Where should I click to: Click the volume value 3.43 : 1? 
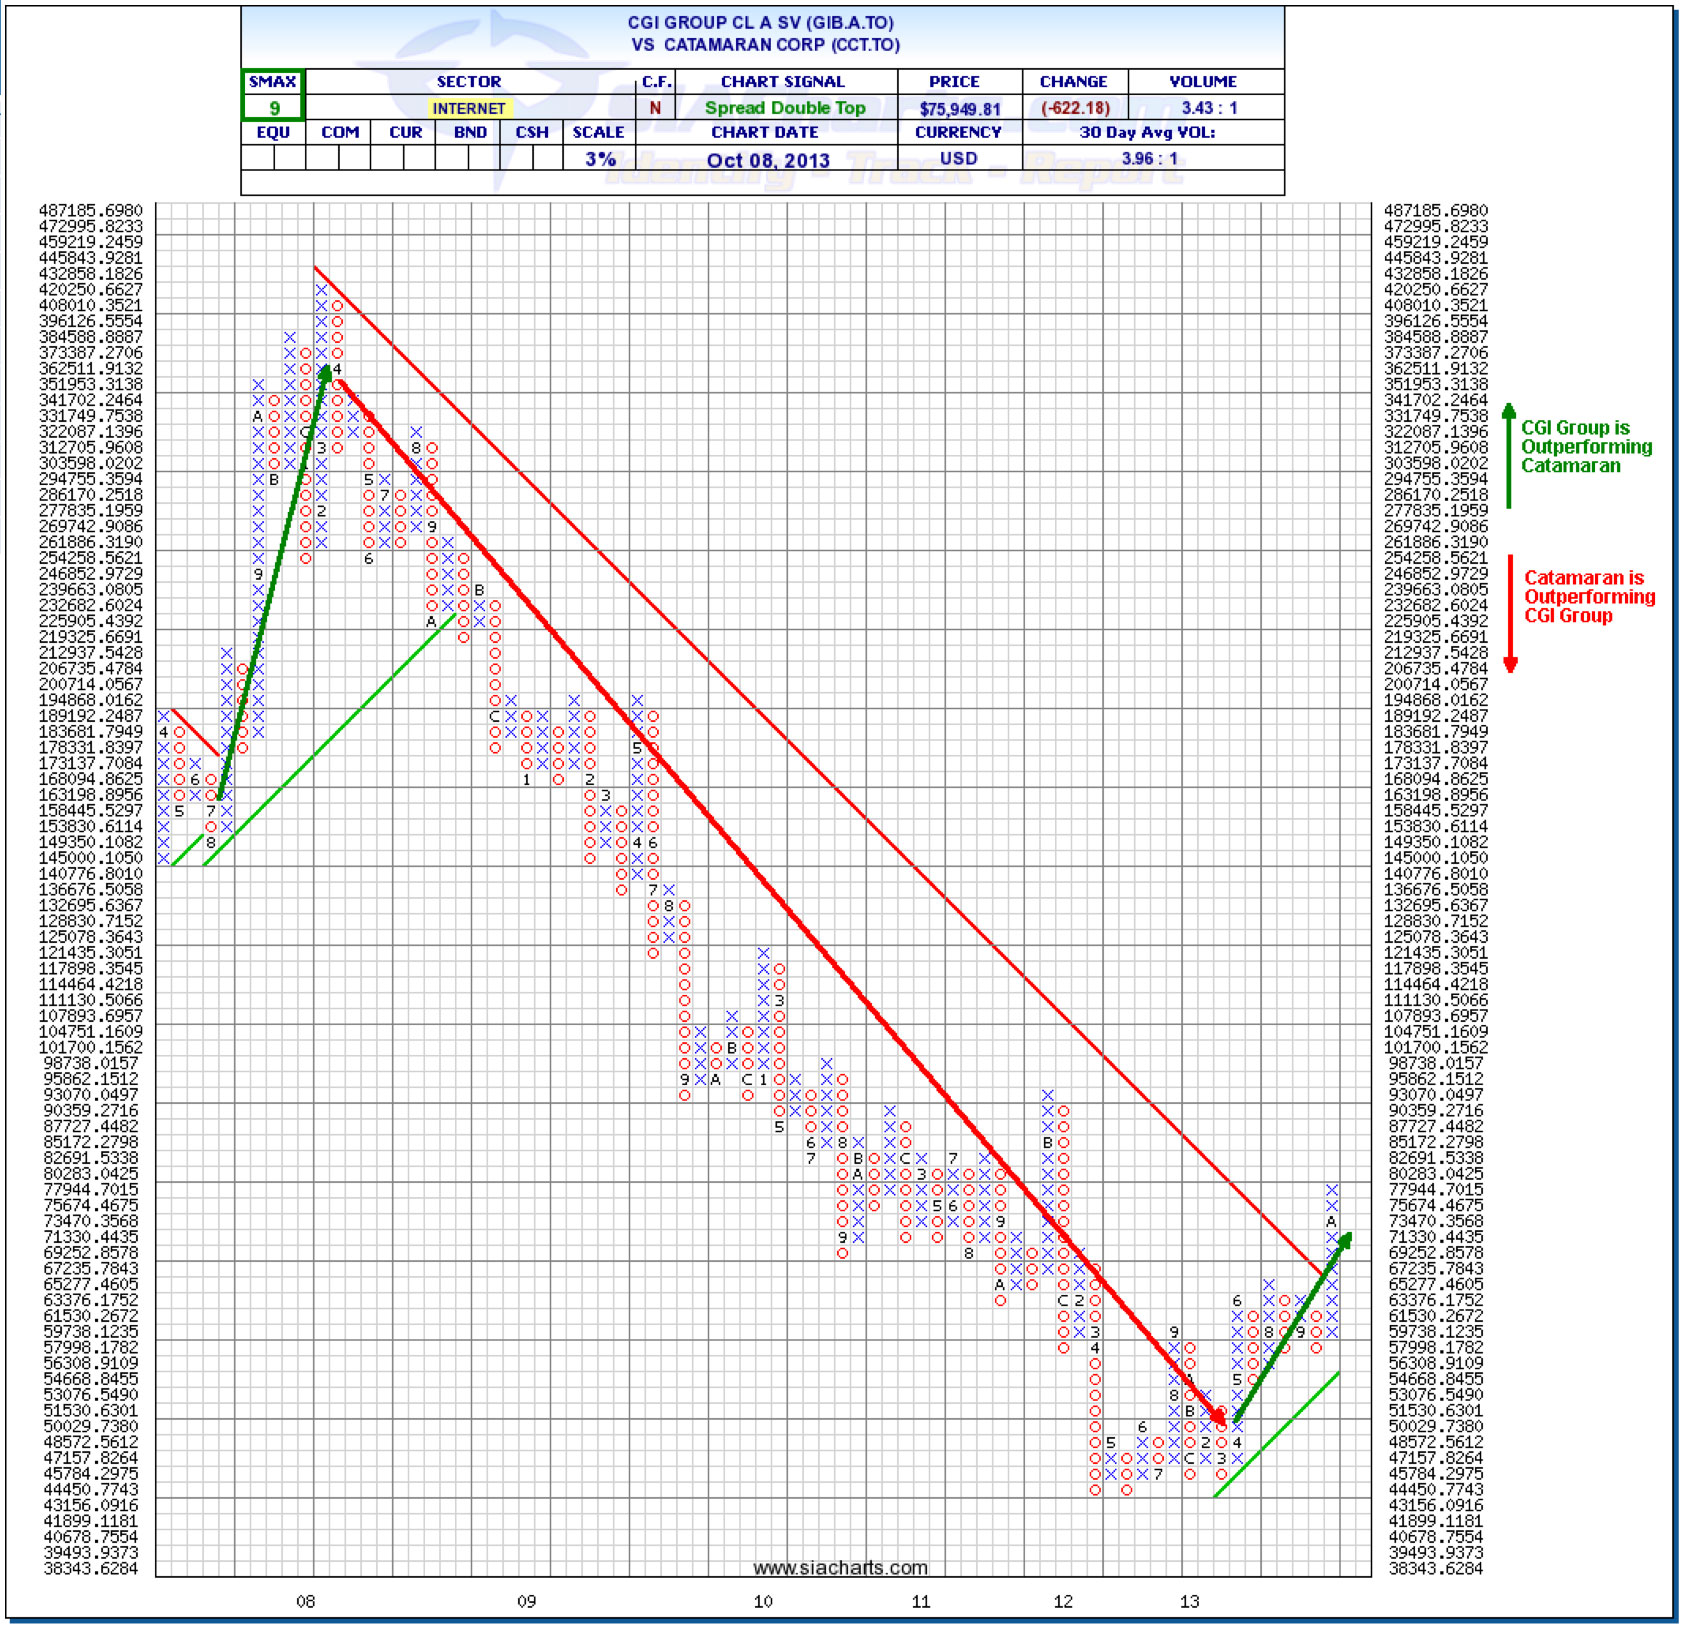click(1208, 108)
